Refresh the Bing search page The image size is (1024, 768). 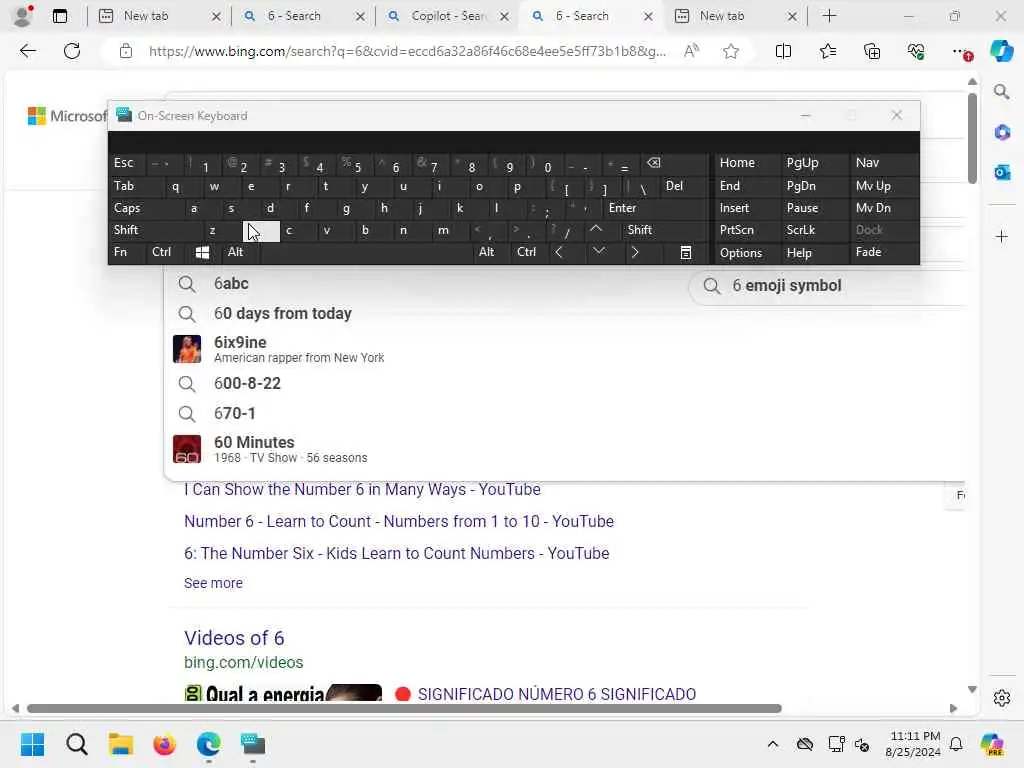pos(72,51)
